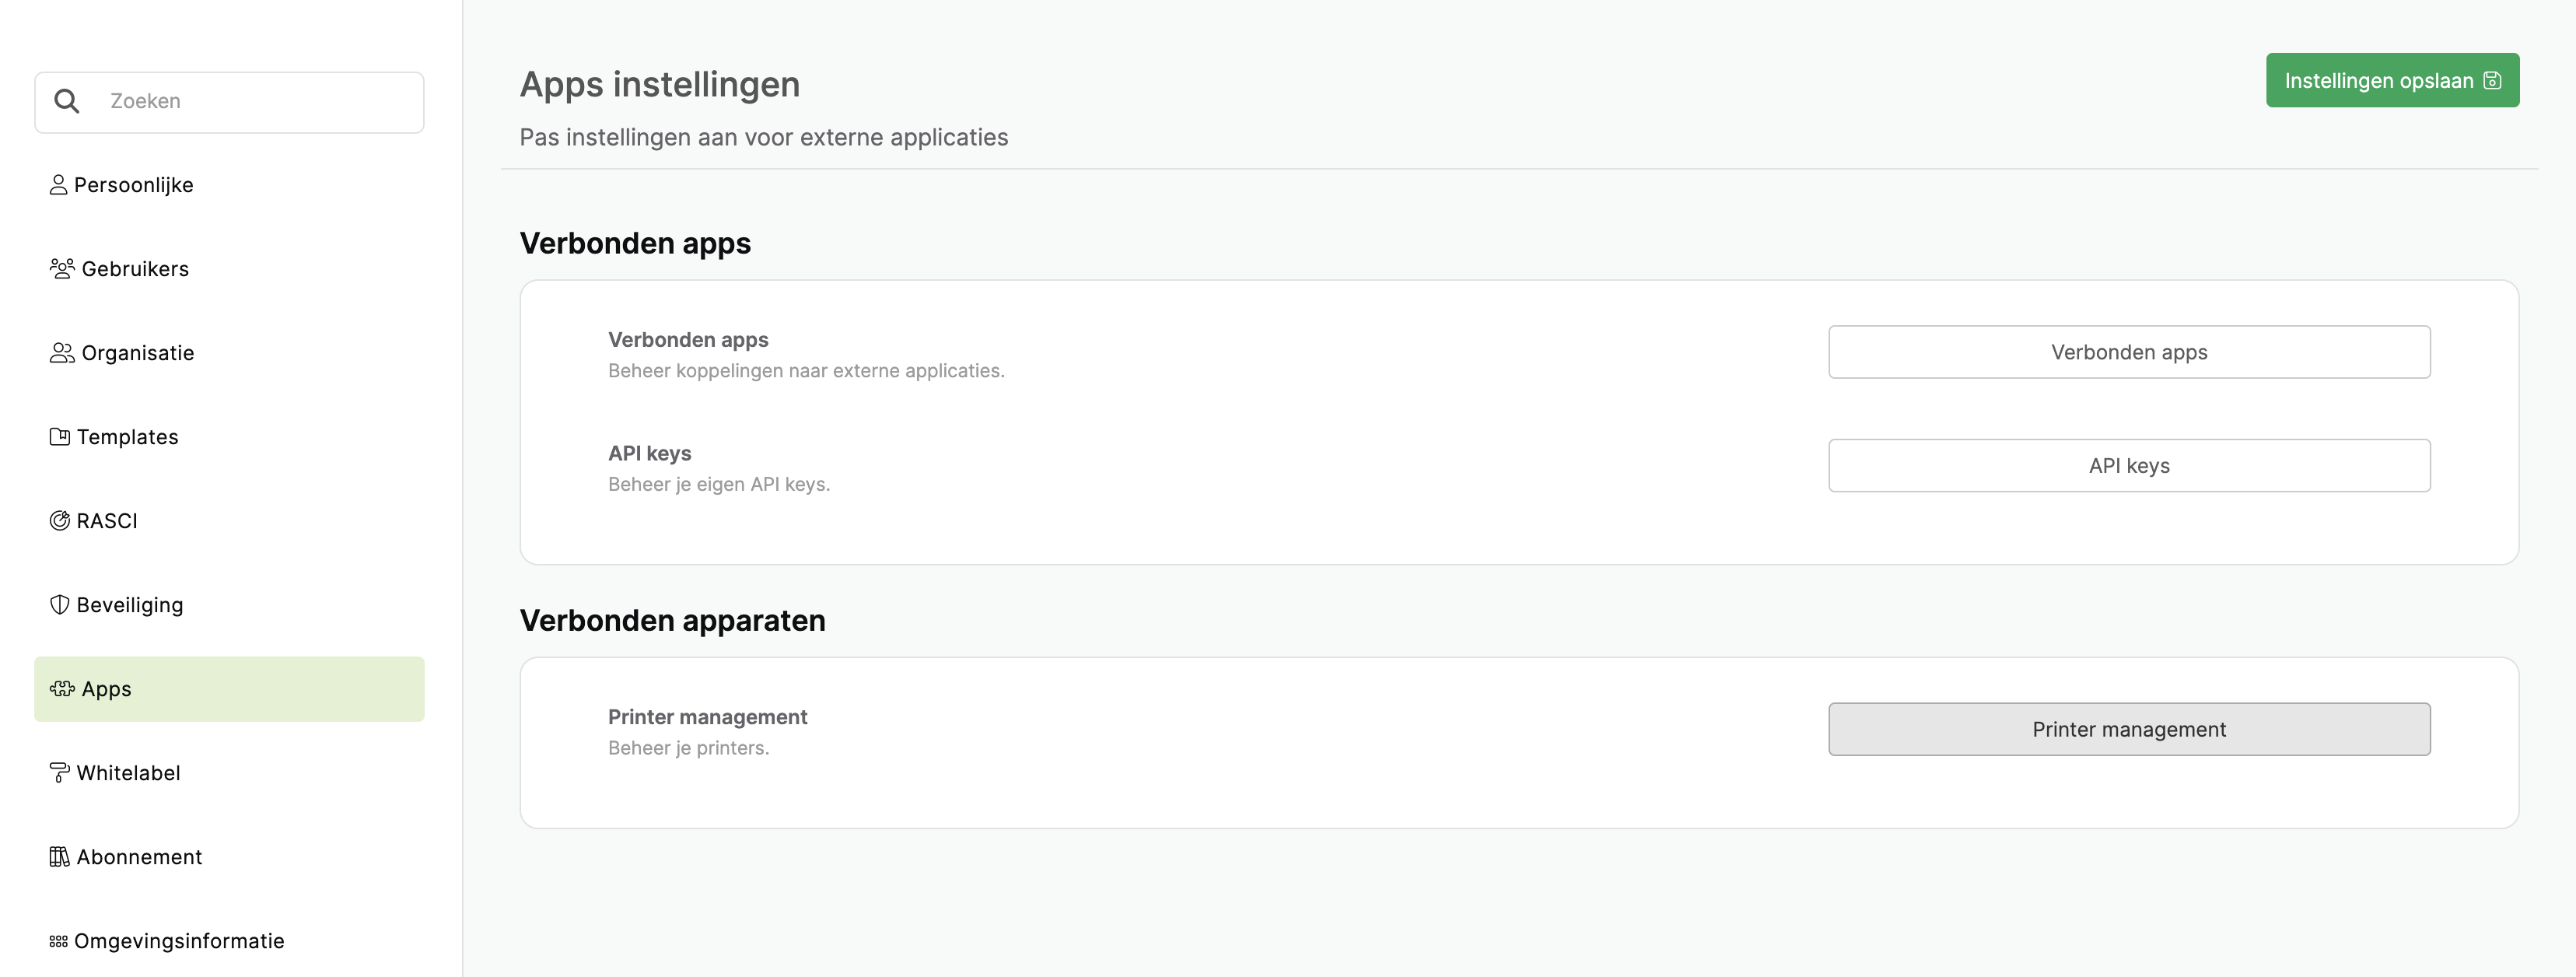2576x977 pixels.
Task: Open the API keys management button
Action: (x=2129, y=466)
